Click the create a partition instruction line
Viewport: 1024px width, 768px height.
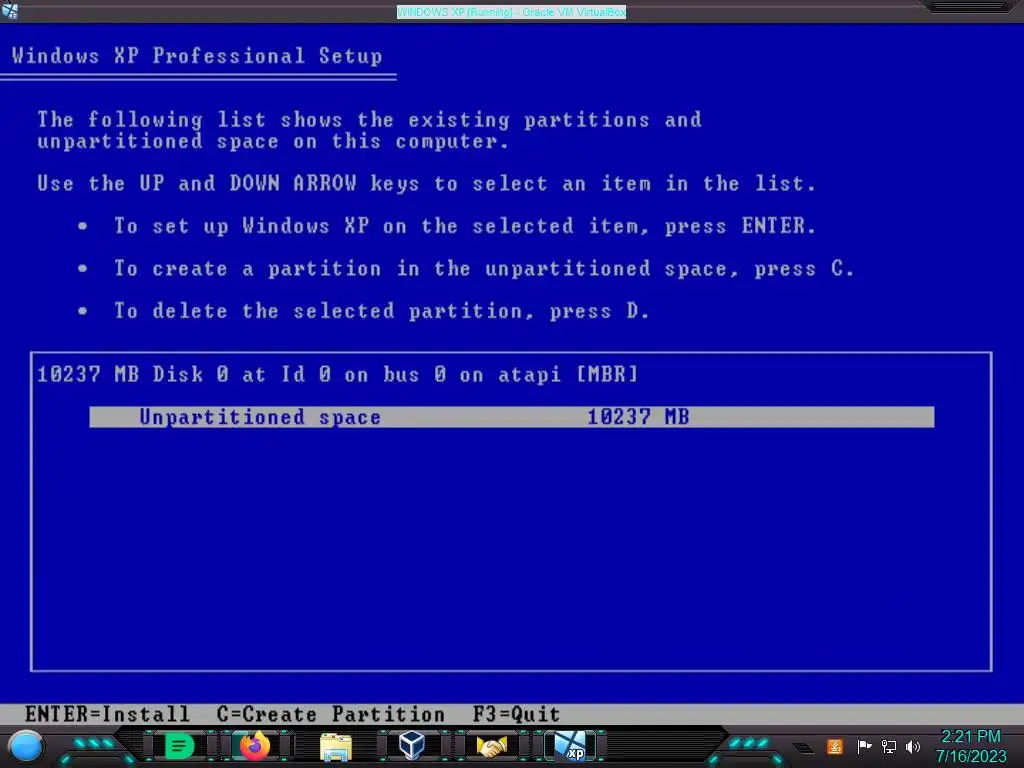[484, 268]
